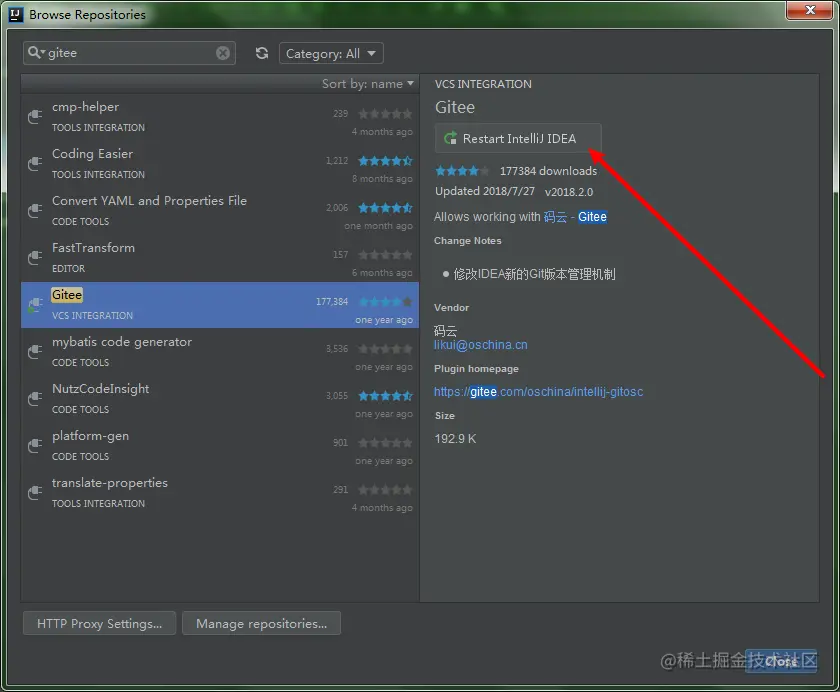Select the cmp-helper plugin row
Viewport: 840px width, 692px height.
point(220,117)
